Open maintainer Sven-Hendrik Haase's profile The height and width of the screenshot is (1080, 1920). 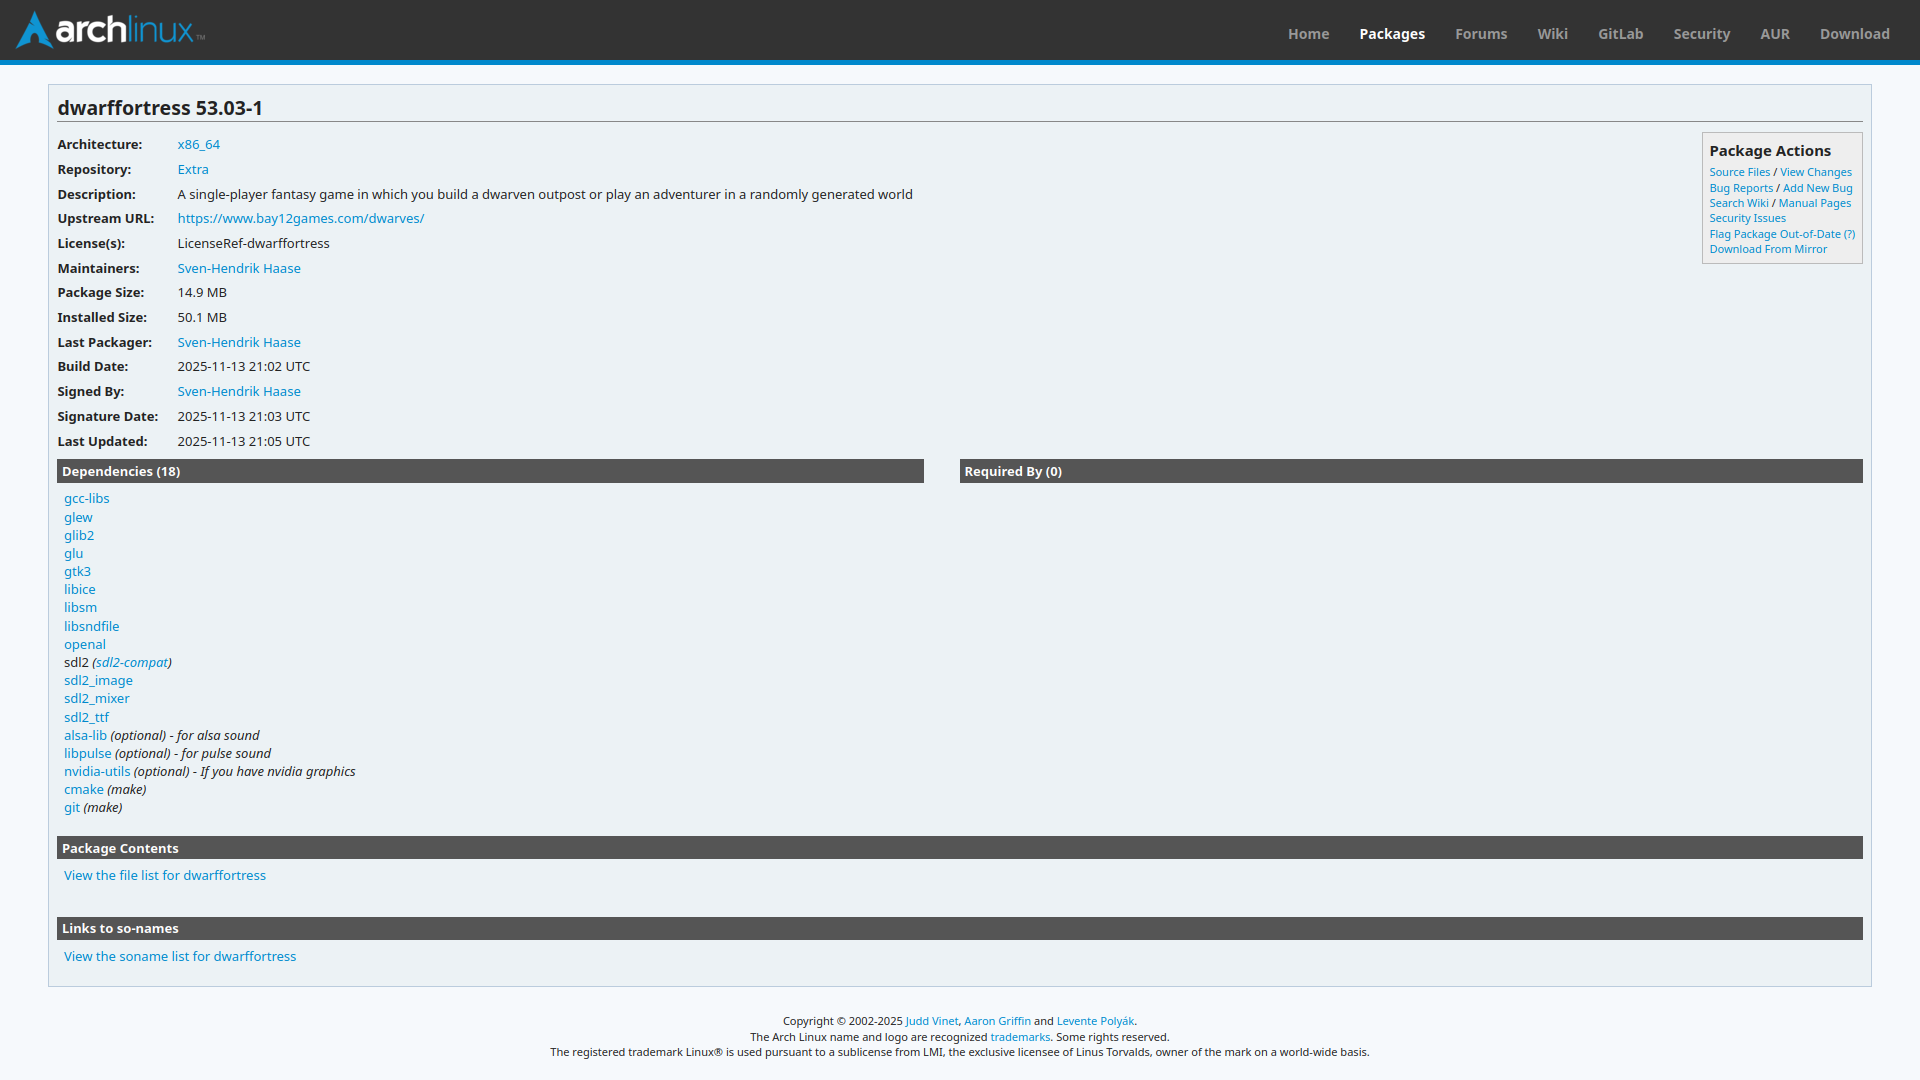pyautogui.click(x=239, y=269)
